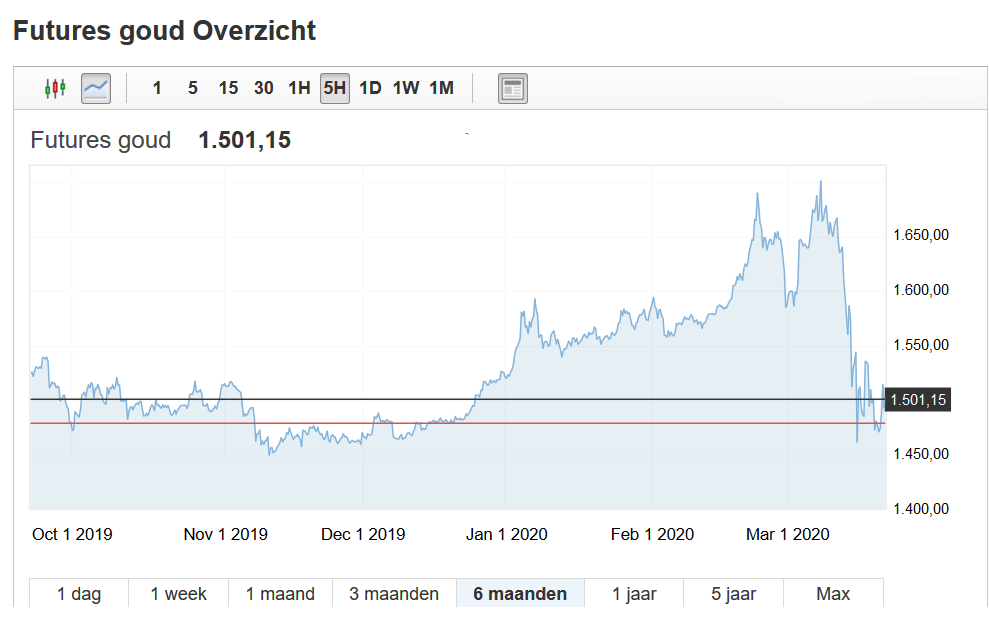This screenshot has height=629, width=989.
Task: Switch to candlestick chart view
Action: pyautogui.click(x=56, y=88)
